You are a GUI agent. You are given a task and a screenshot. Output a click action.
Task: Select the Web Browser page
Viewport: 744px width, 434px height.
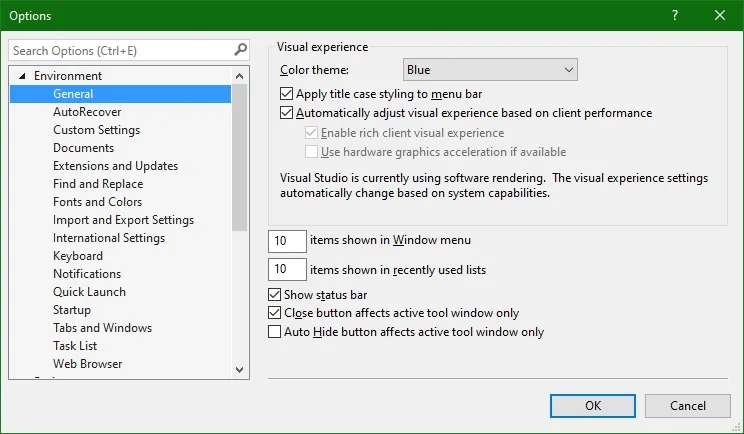87,364
